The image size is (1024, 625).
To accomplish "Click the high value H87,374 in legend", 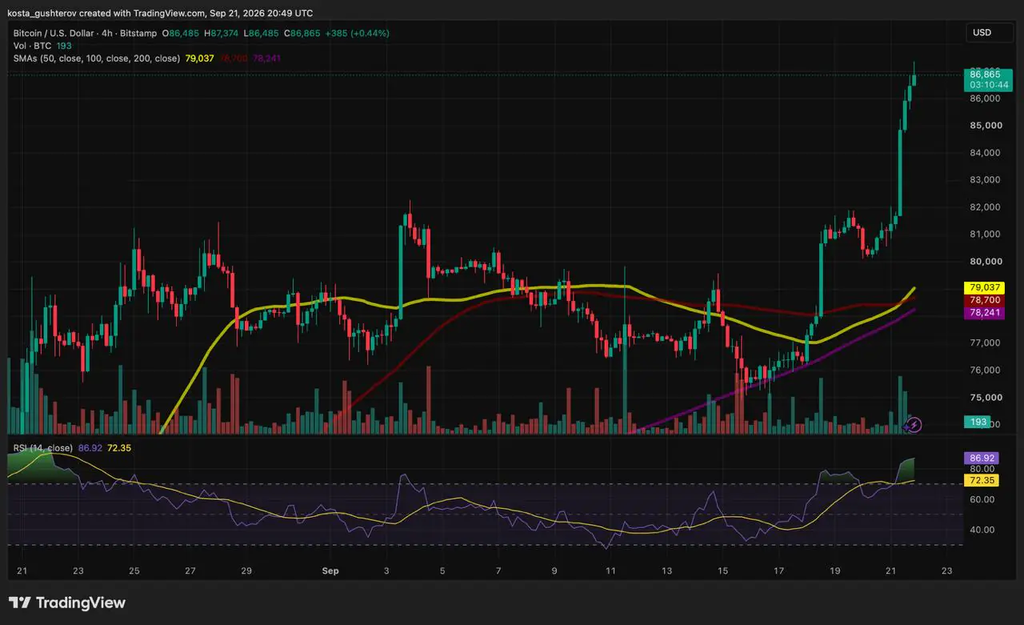I will point(221,33).
